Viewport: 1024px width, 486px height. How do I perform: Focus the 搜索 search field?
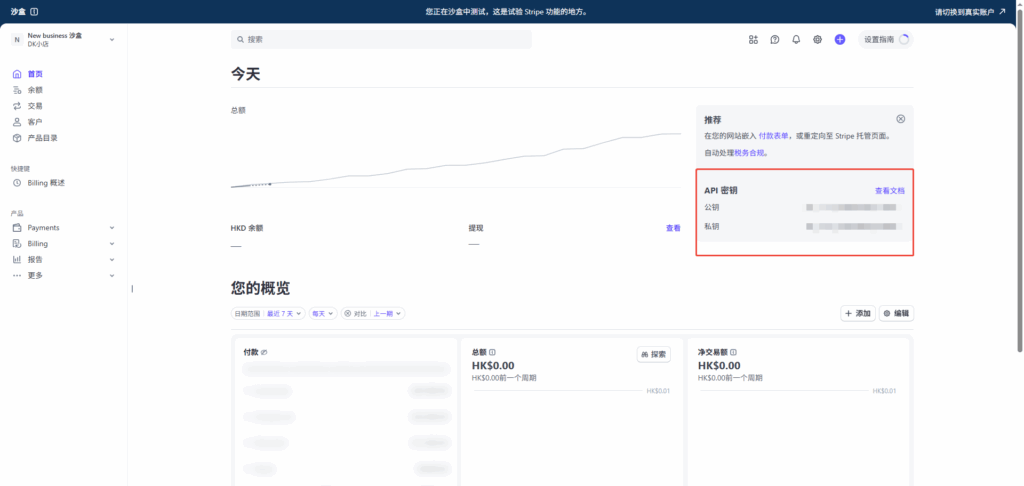381,40
